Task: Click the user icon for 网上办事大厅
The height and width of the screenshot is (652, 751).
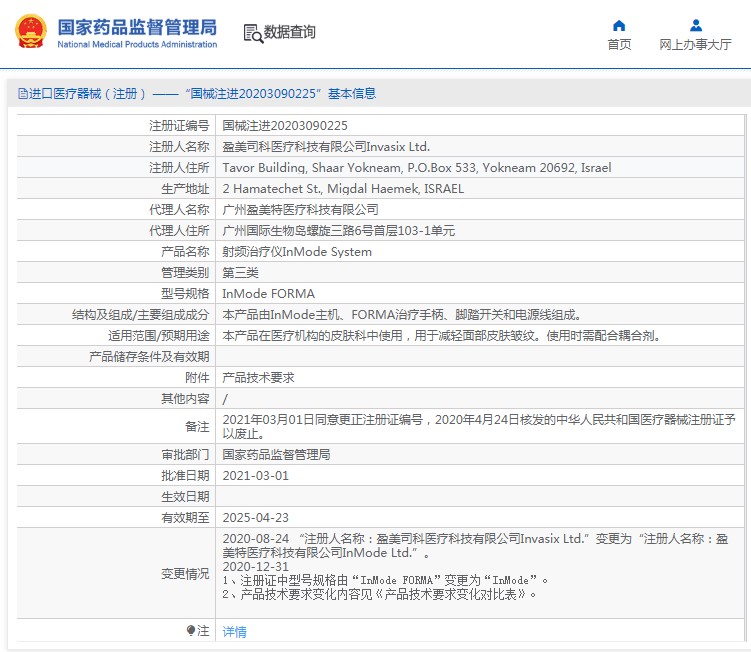Action: pos(695,25)
